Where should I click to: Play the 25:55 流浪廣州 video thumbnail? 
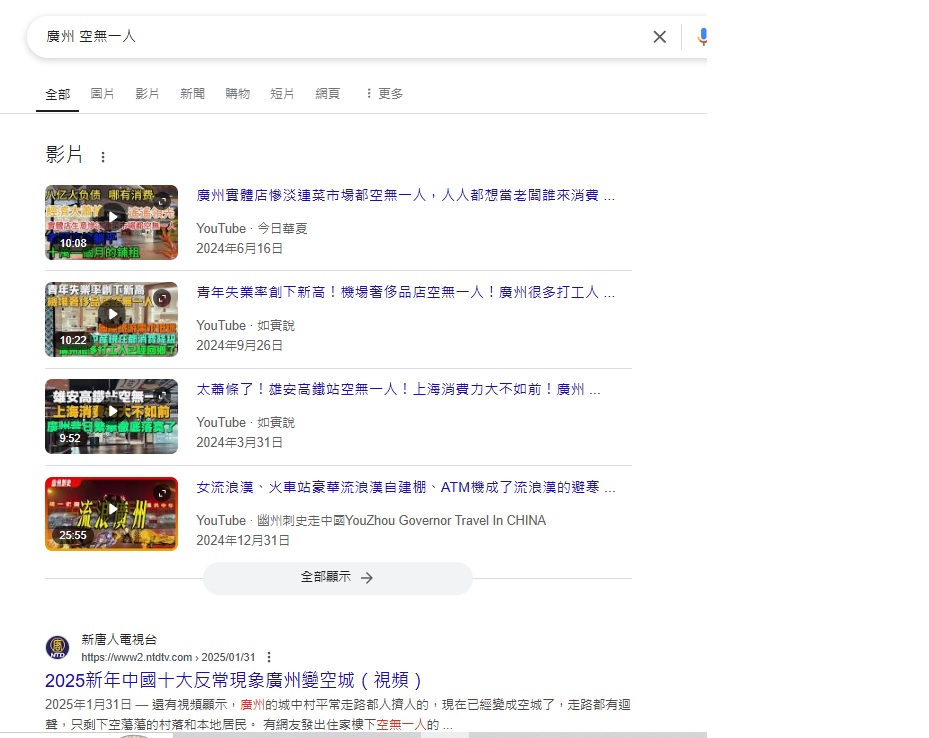pos(111,514)
